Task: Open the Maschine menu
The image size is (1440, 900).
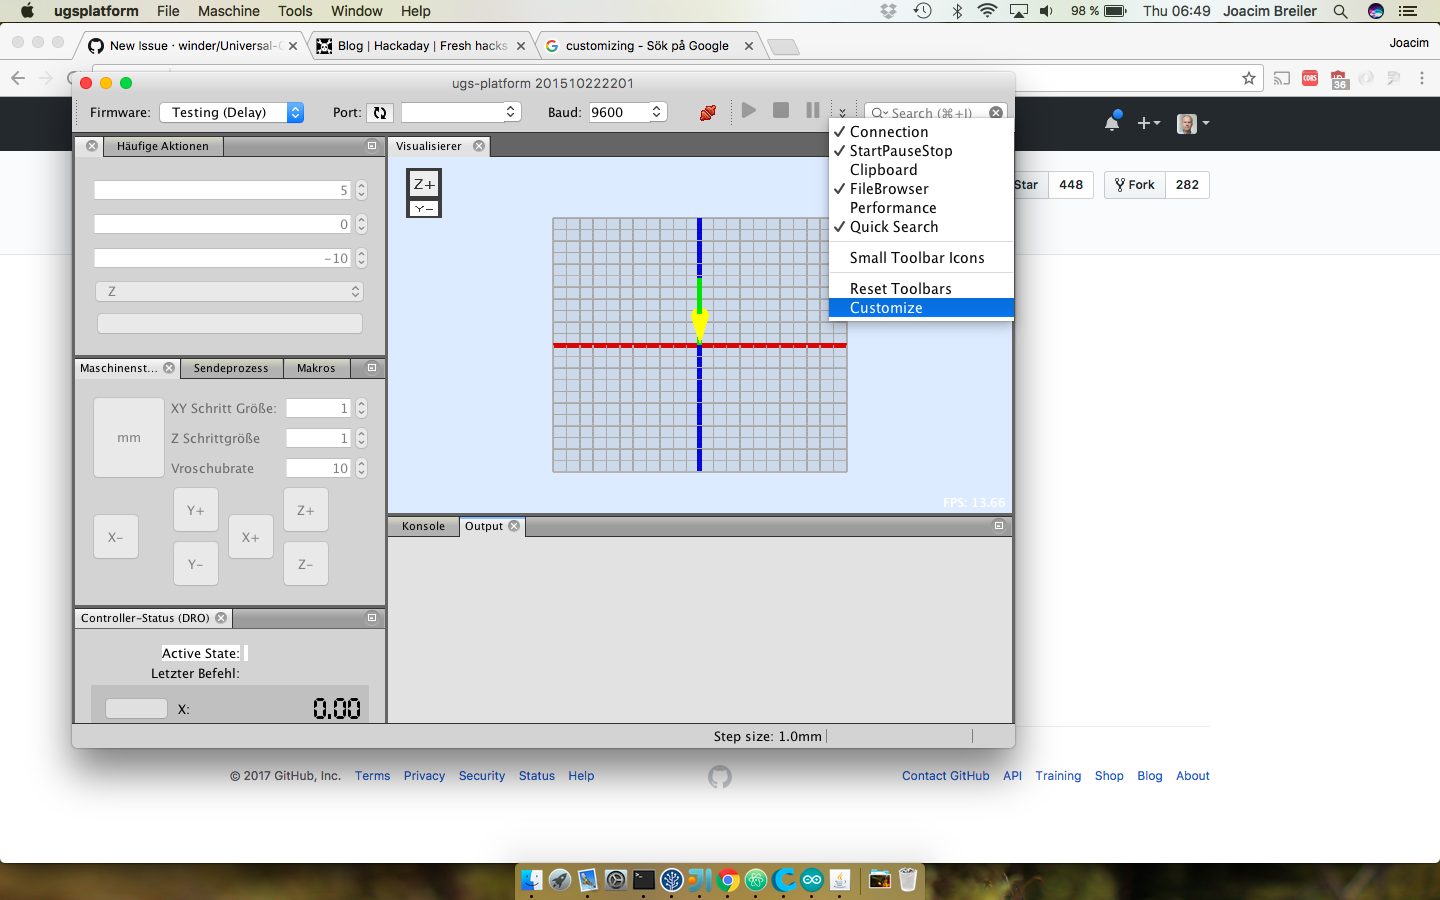Action: click(x=229, y=11)
